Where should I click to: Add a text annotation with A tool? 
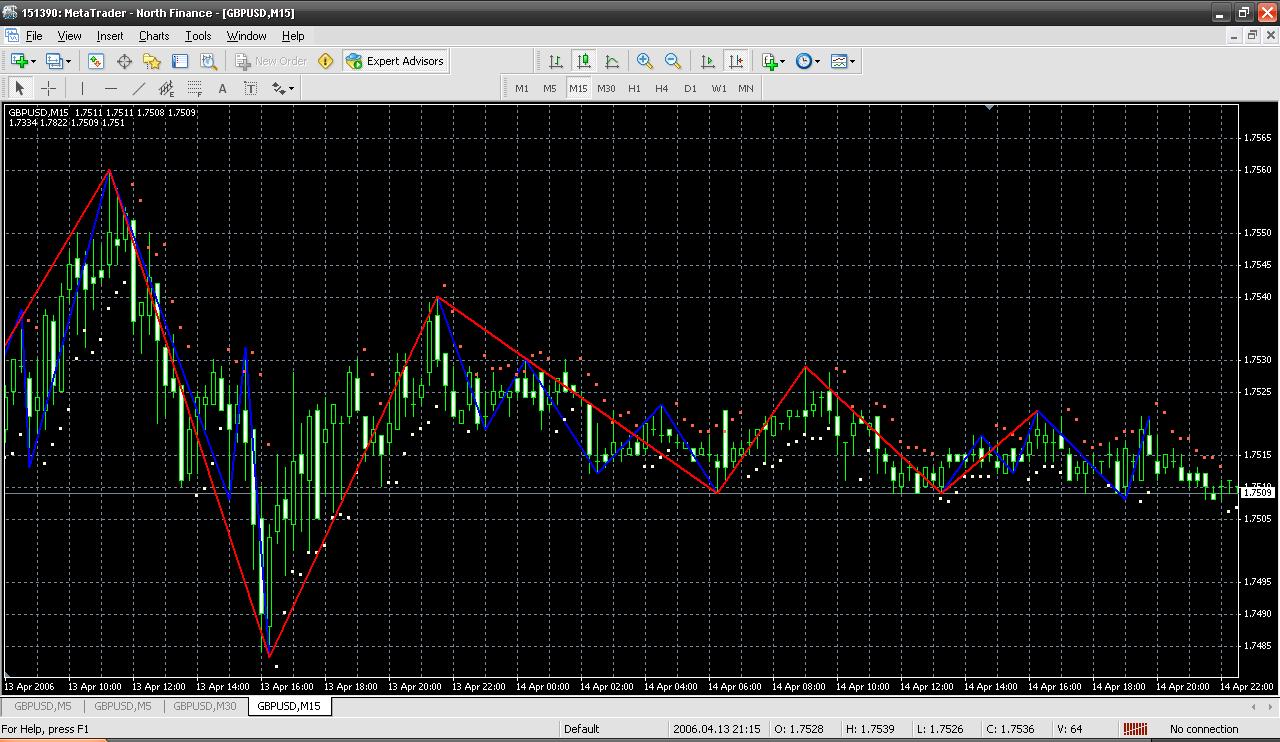pyautogui.click(x=222, y=88)
